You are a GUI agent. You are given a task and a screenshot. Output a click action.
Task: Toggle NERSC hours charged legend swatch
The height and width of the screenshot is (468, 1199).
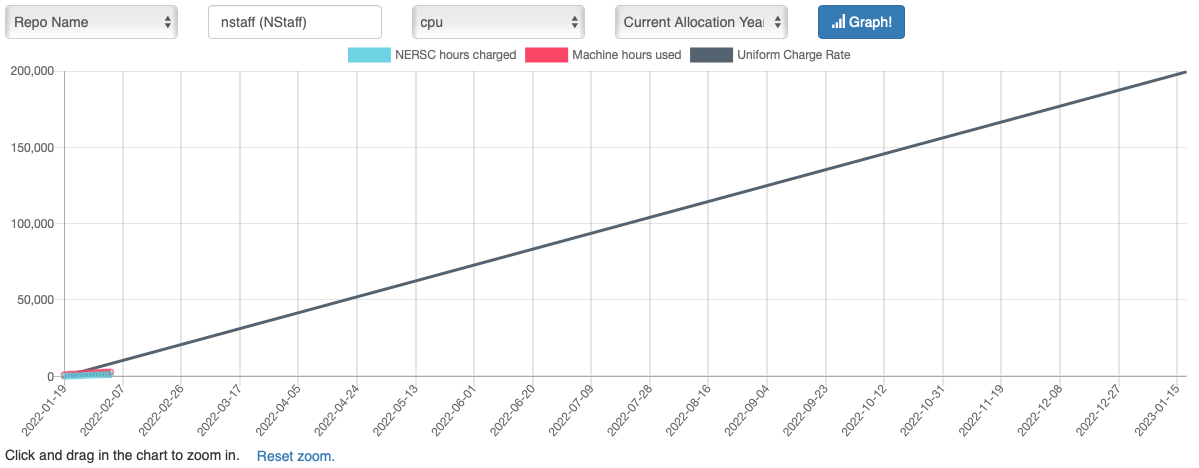pyautogui.click(x=368, y=55)
